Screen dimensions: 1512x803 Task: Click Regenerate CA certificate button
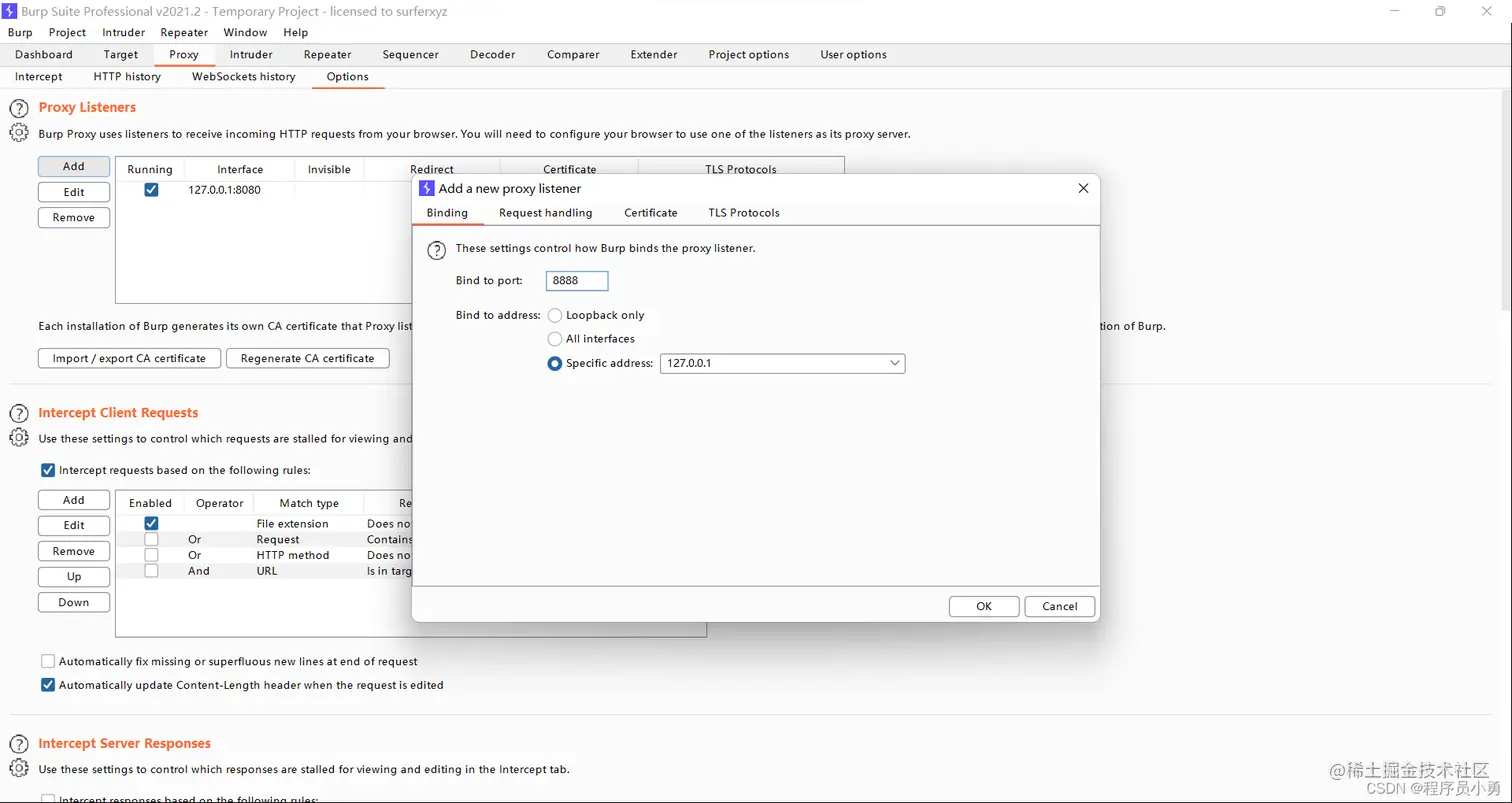pos(308,358)
